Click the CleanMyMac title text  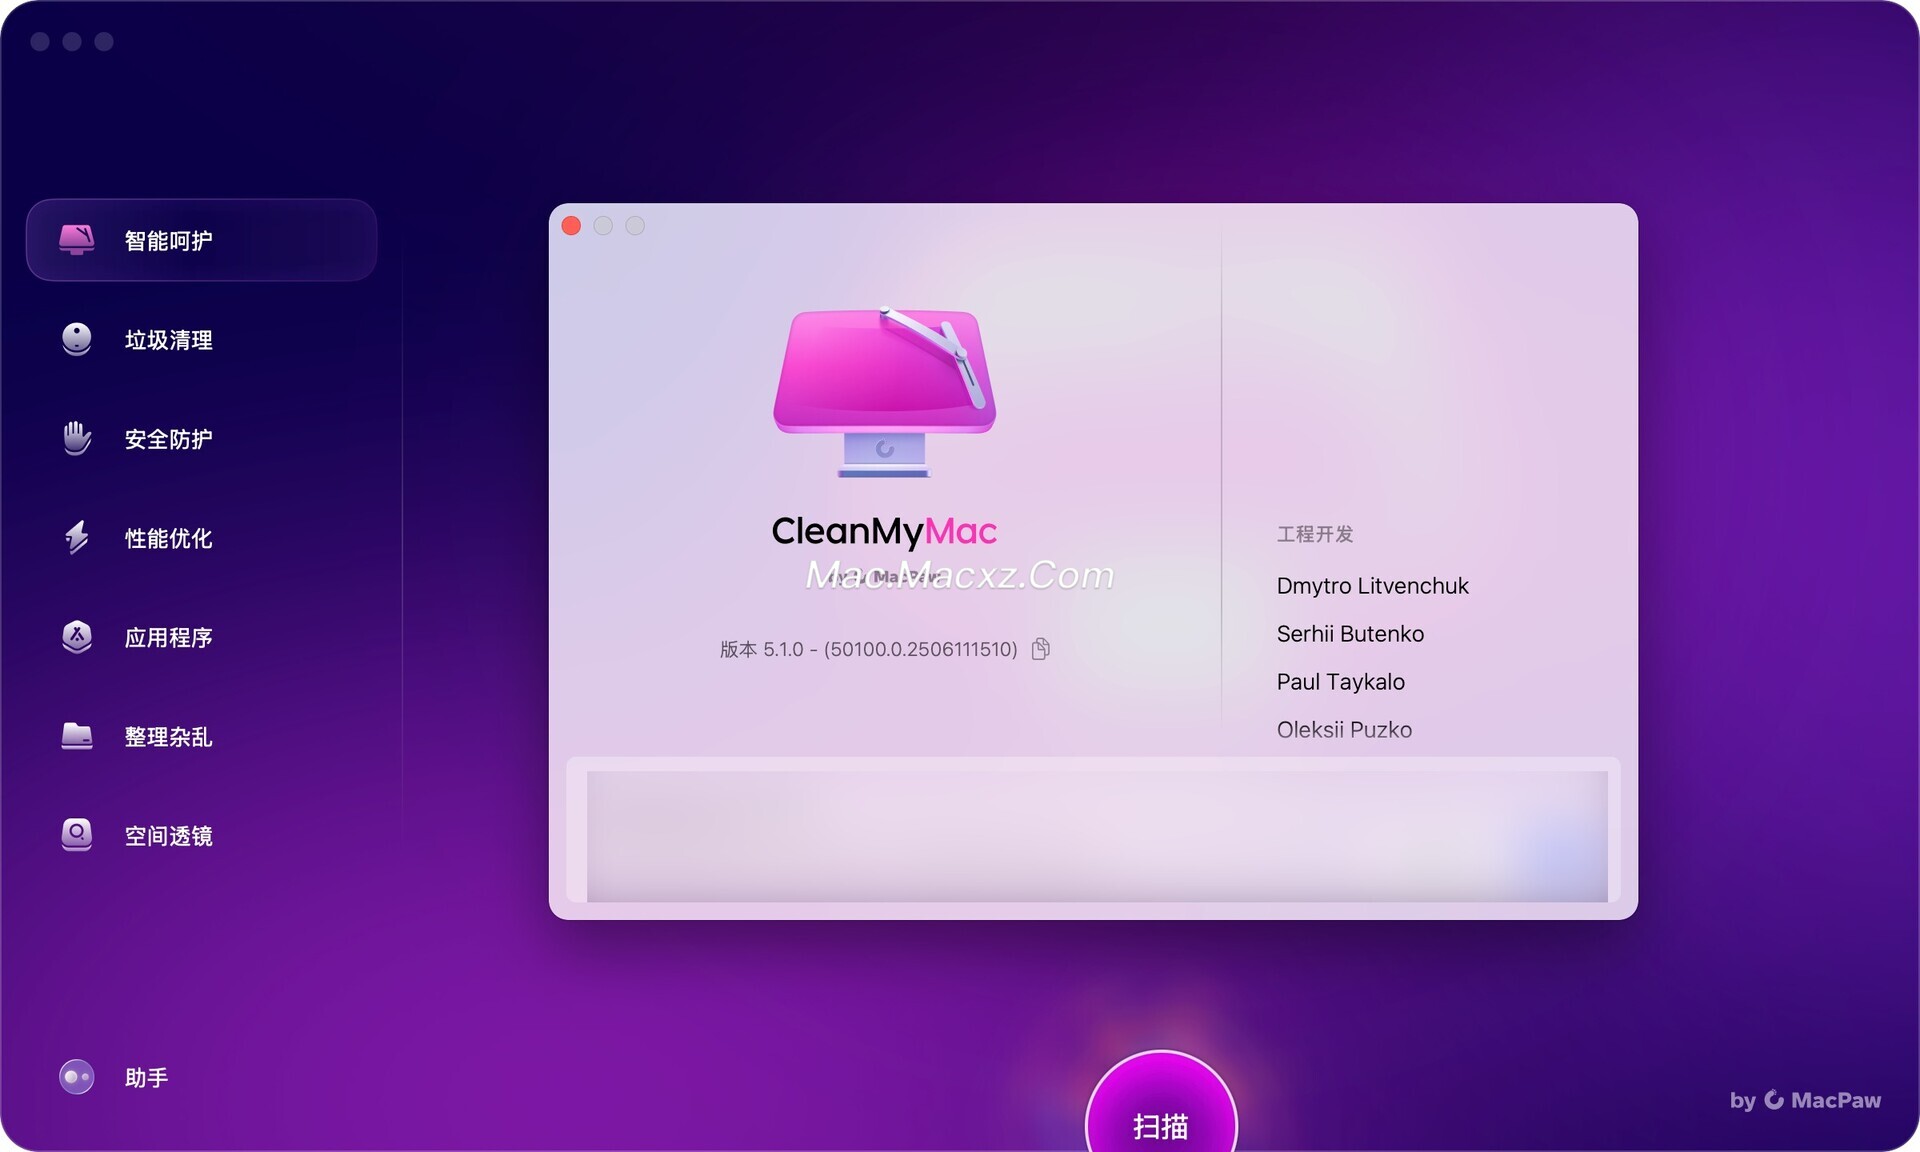click(x=884, y=531)
